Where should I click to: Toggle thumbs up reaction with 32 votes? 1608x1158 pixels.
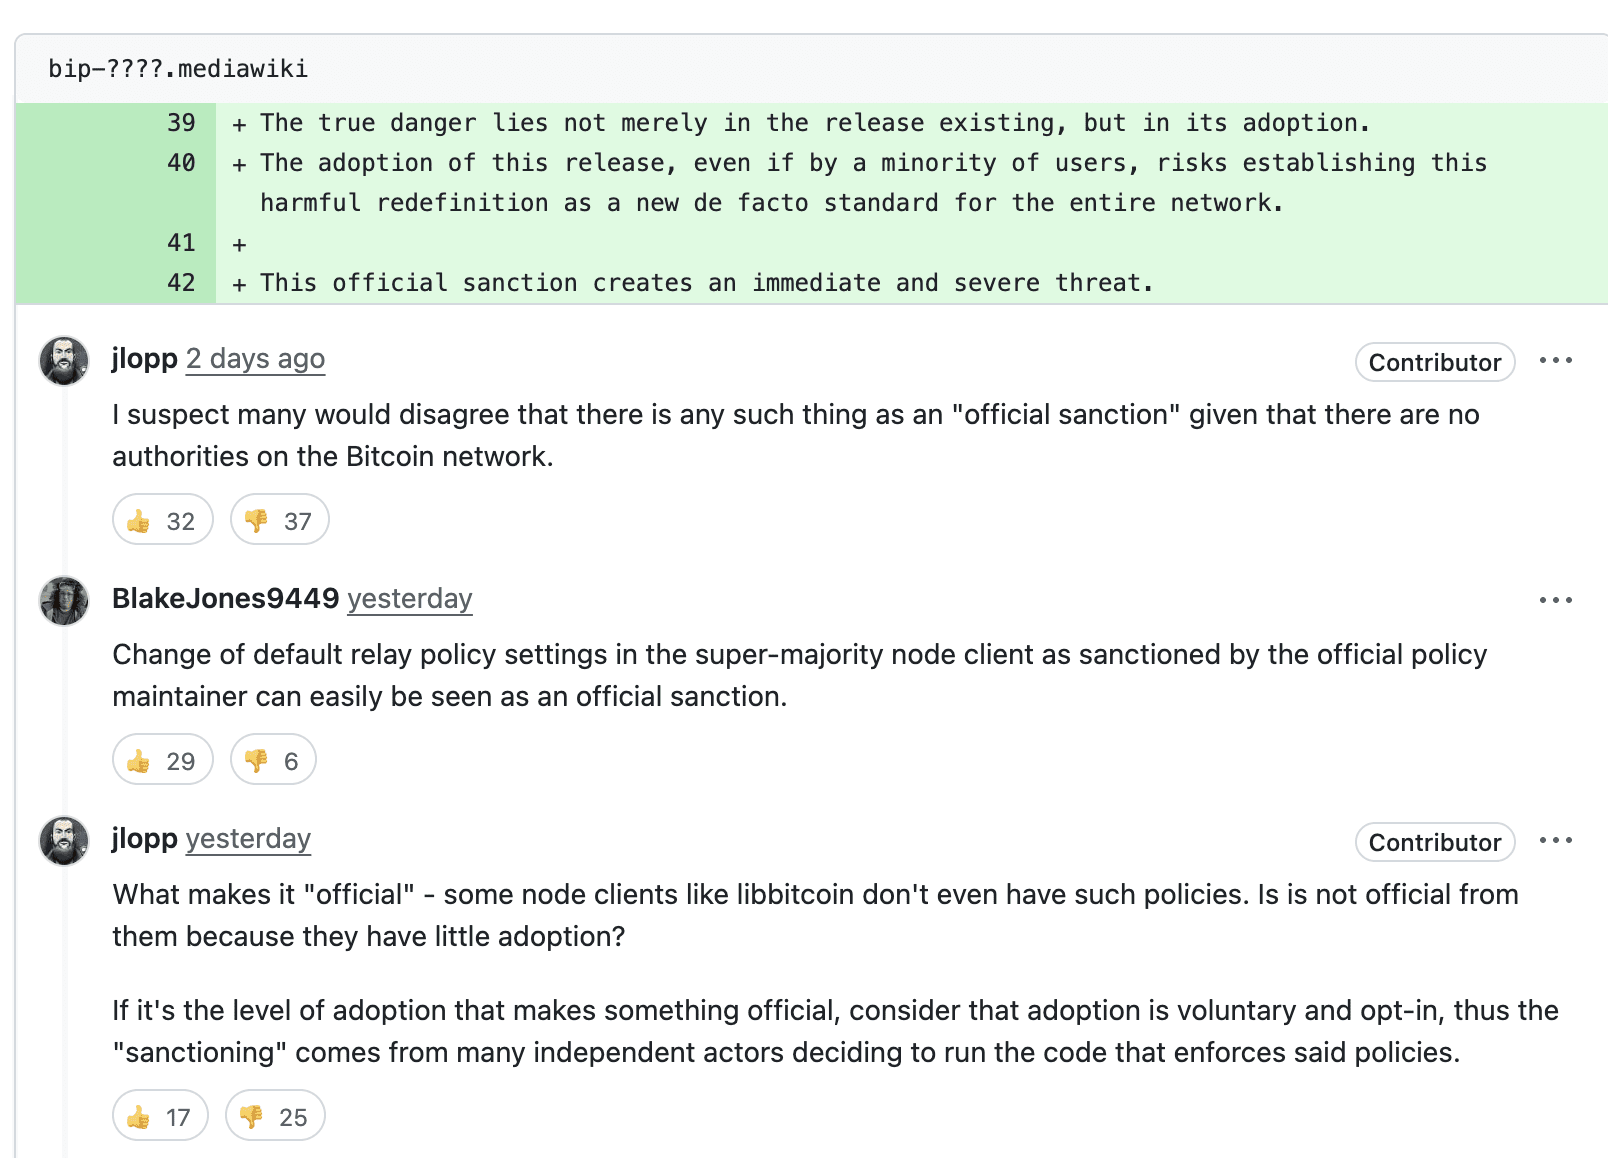[x=162, y=520]
